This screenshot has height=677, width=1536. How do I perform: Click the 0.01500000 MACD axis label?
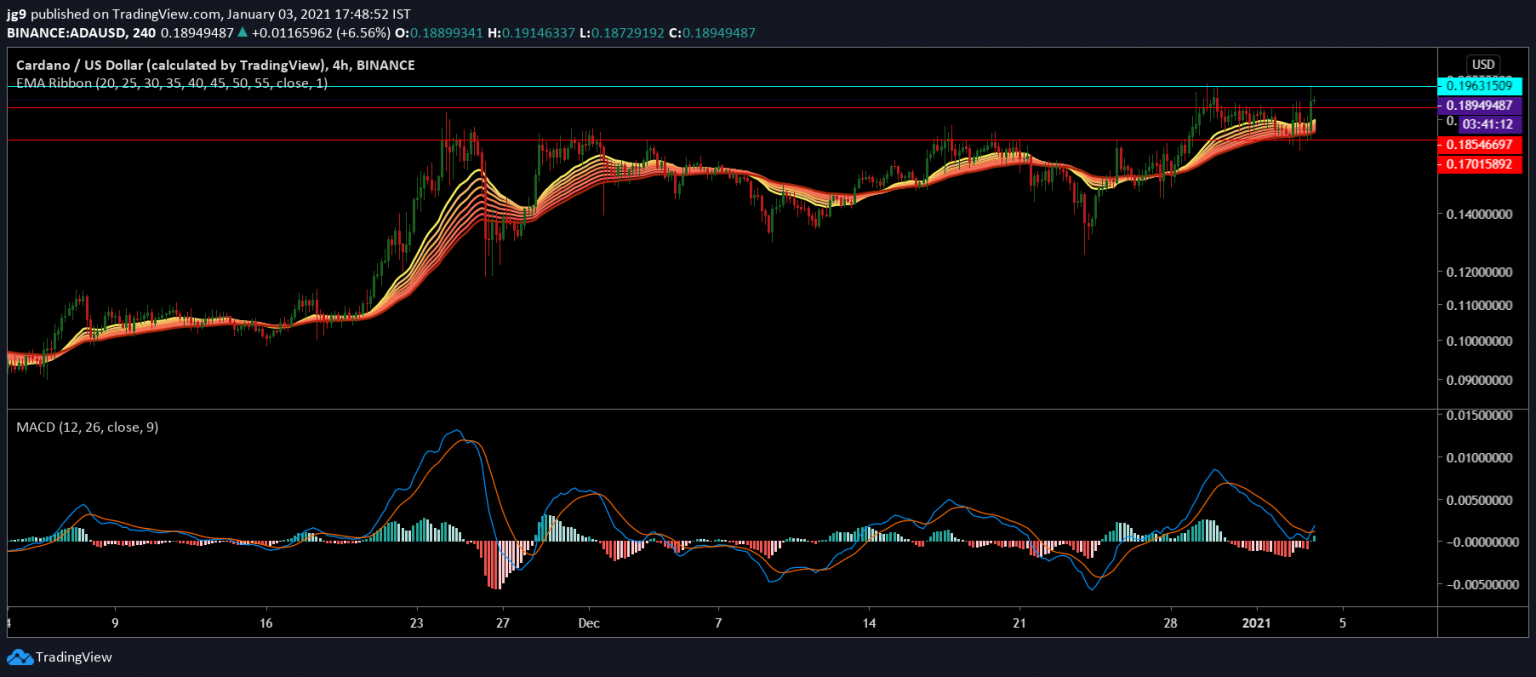[1479, 415]
